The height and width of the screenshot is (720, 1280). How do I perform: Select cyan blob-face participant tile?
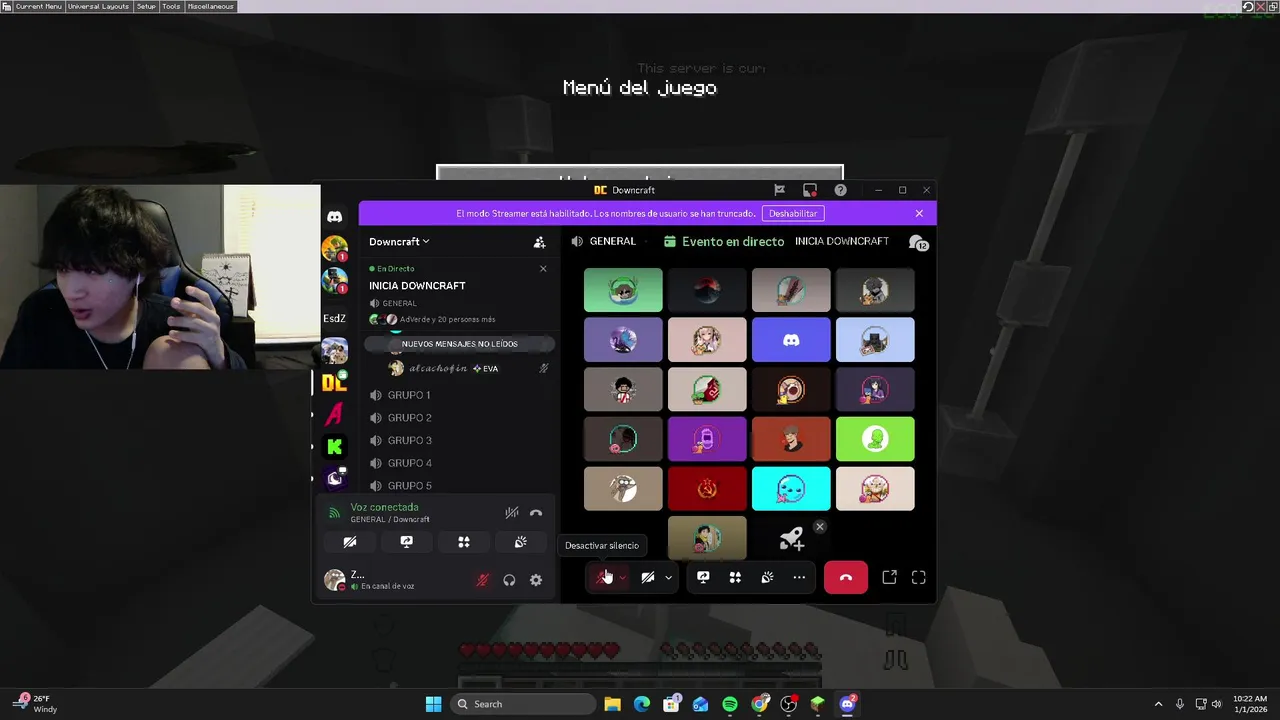point(791,489)
